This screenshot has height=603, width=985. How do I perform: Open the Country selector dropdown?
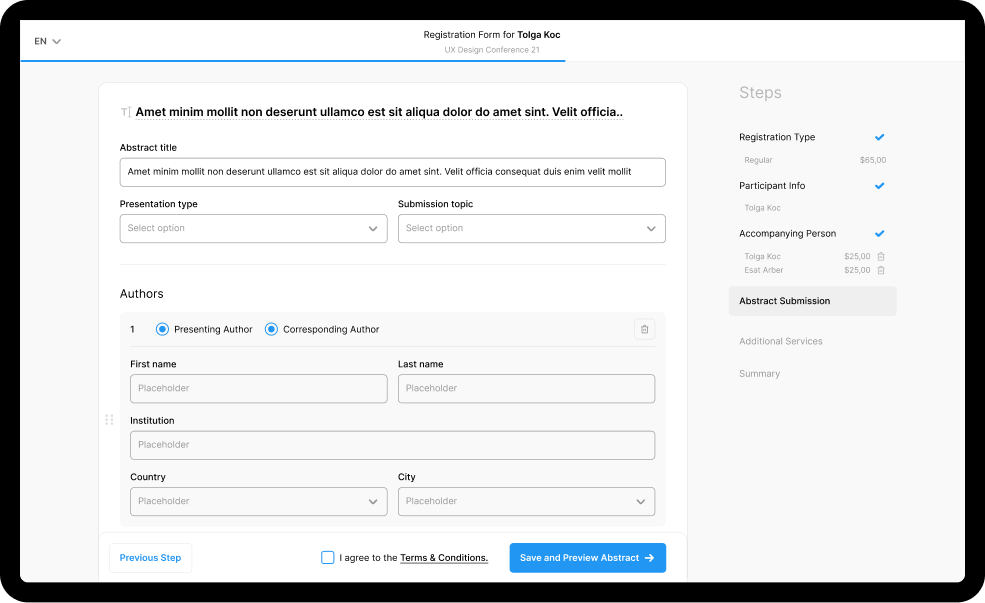pyautogui.click(x=258, y=501)
